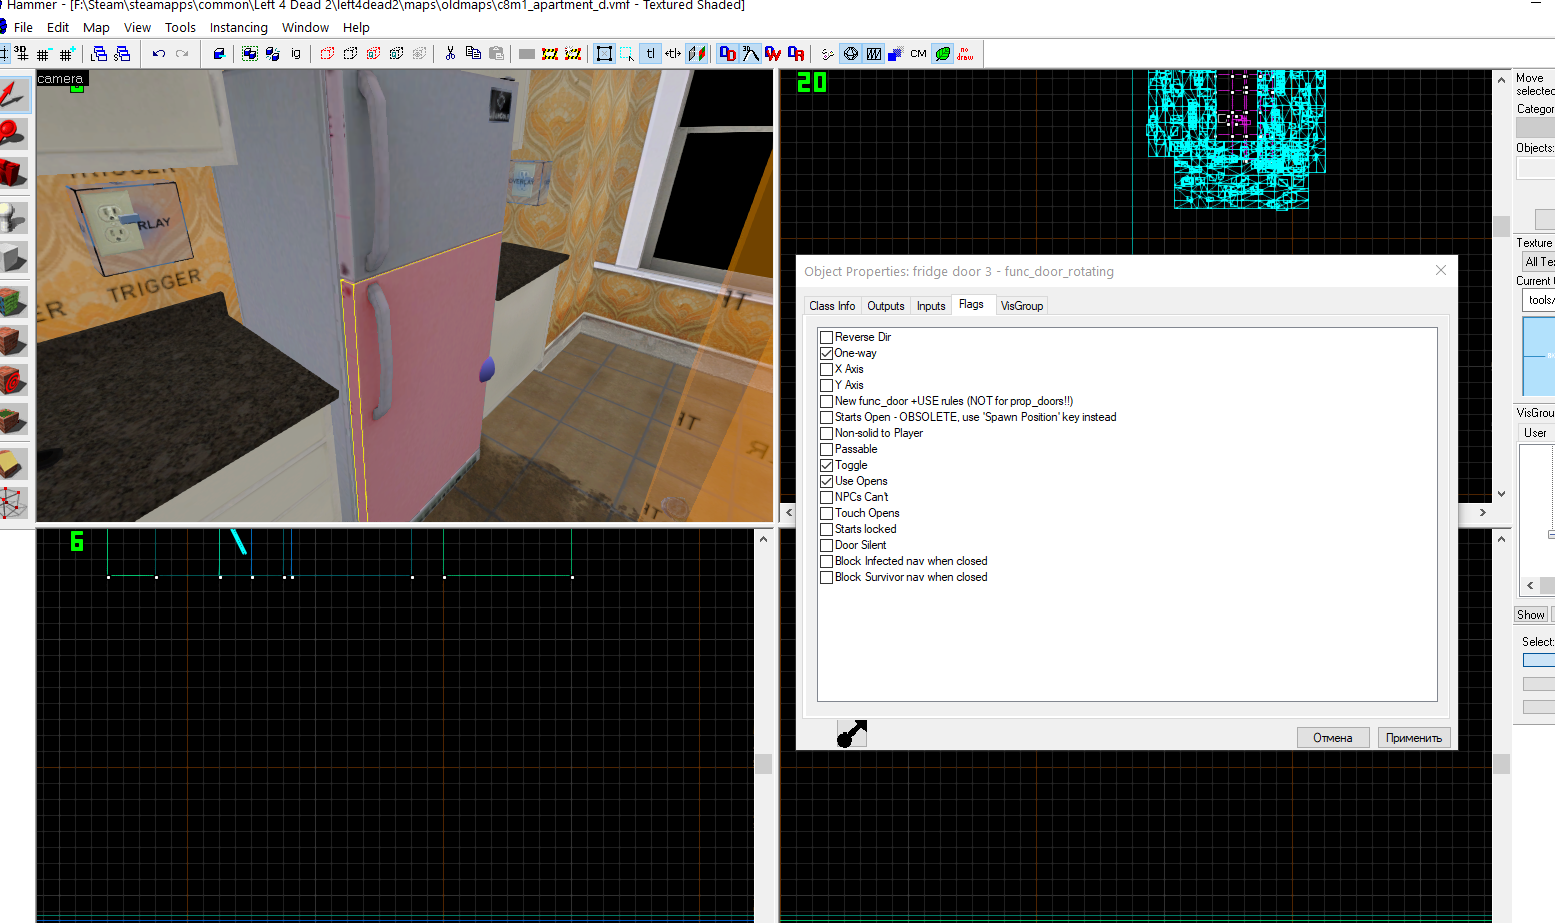Check the 'Door Silent' flag
The height and width of the screenshot is (923, 1555).
point(826,544)
